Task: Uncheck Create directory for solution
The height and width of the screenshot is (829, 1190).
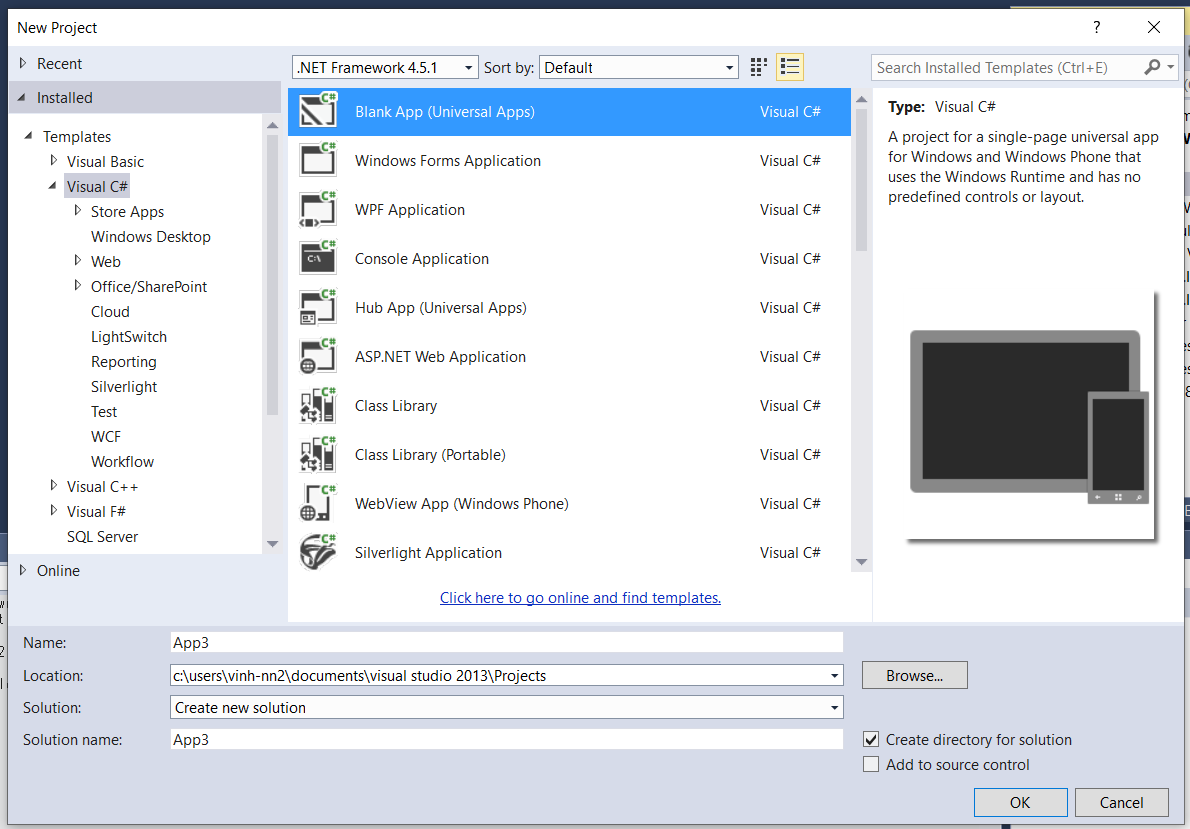Action: click(871, 739)
